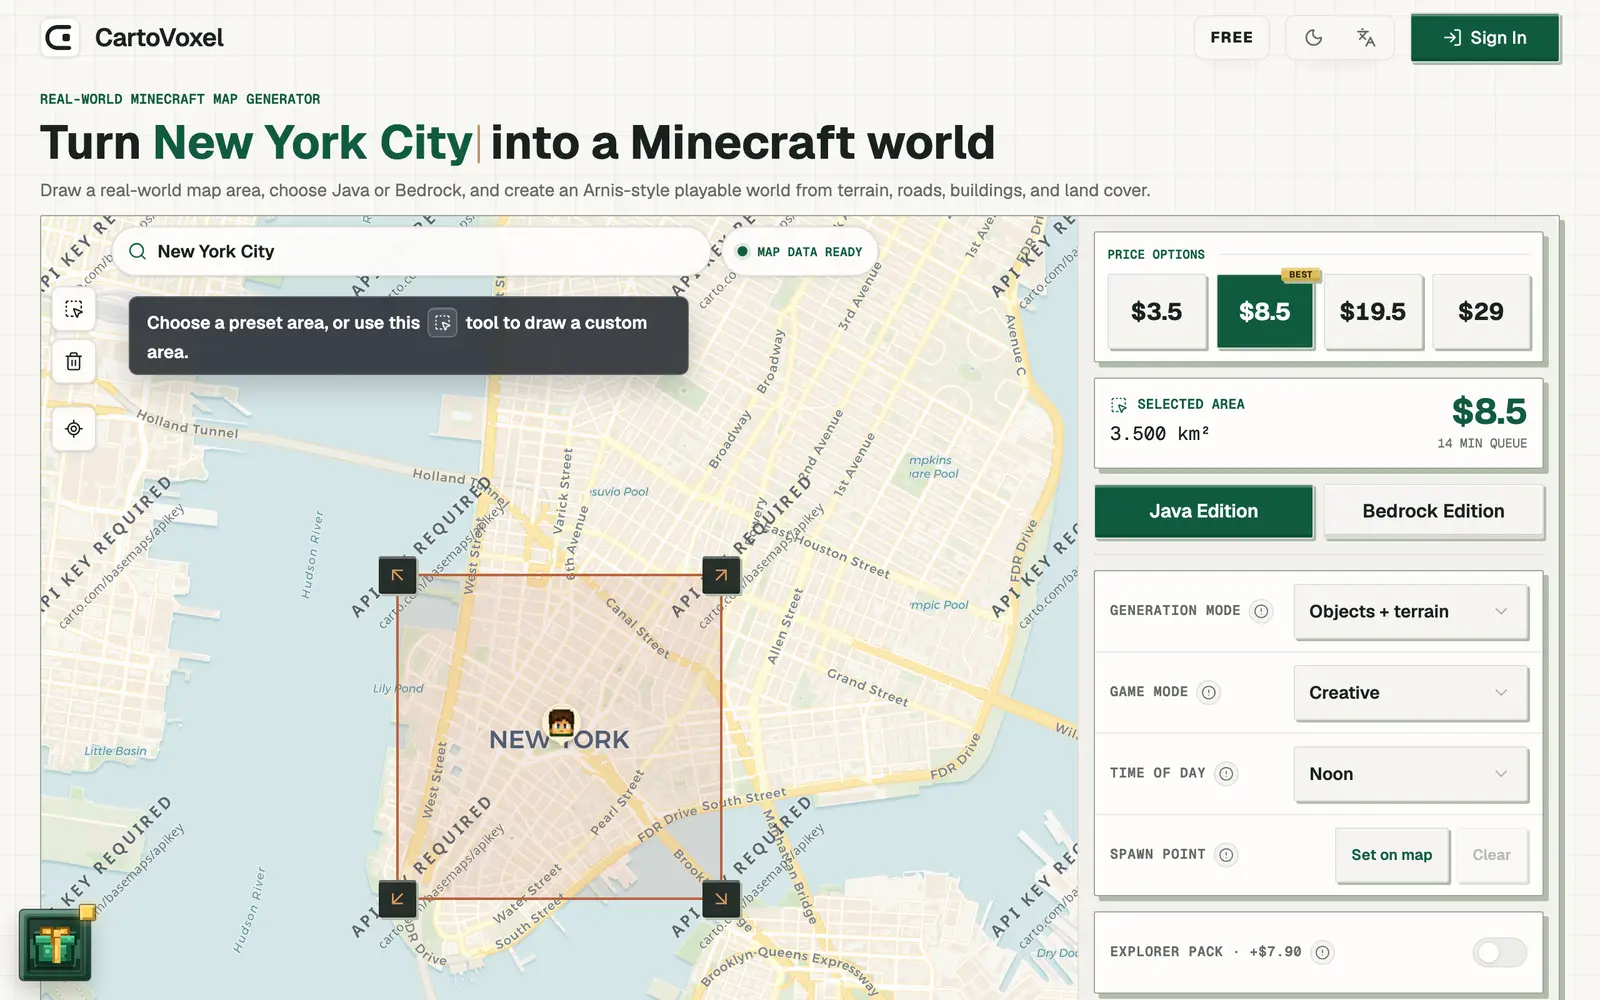Click the locate-me crosshair icon

(74, 429)
